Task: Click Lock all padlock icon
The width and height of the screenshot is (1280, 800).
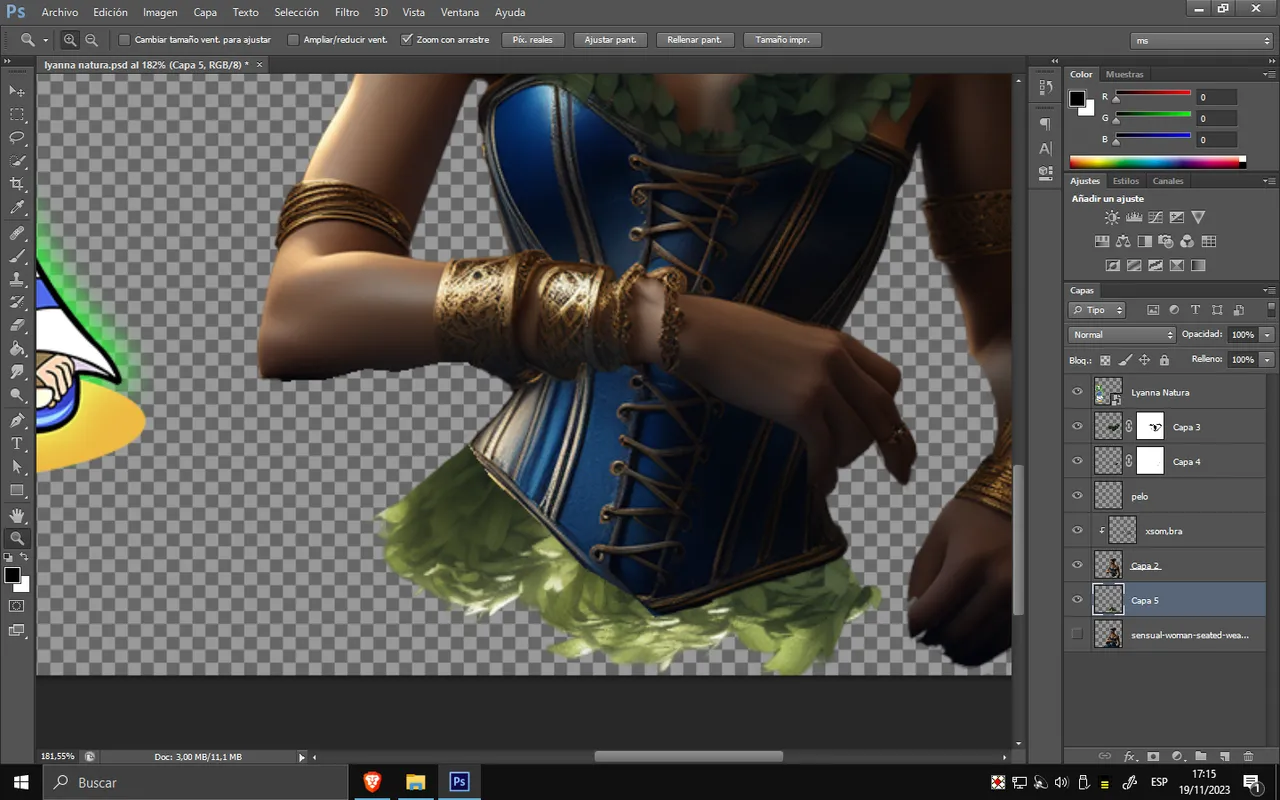Action: tap(1163, 360)
